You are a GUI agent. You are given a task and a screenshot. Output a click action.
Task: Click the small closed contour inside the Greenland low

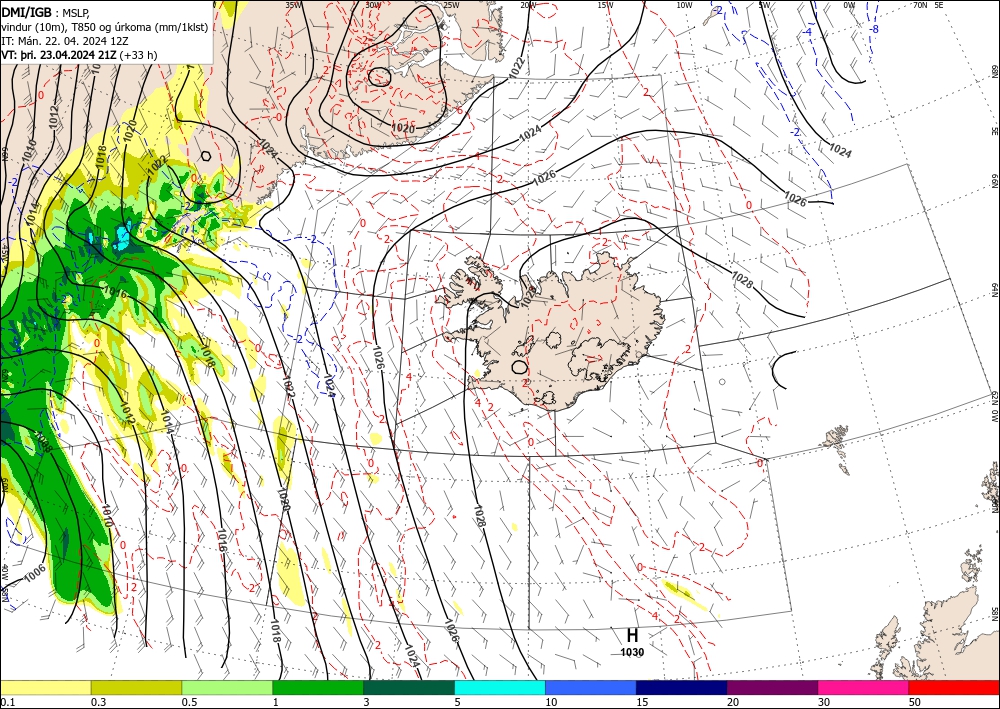pyautogui.click(x=379, y=77)
